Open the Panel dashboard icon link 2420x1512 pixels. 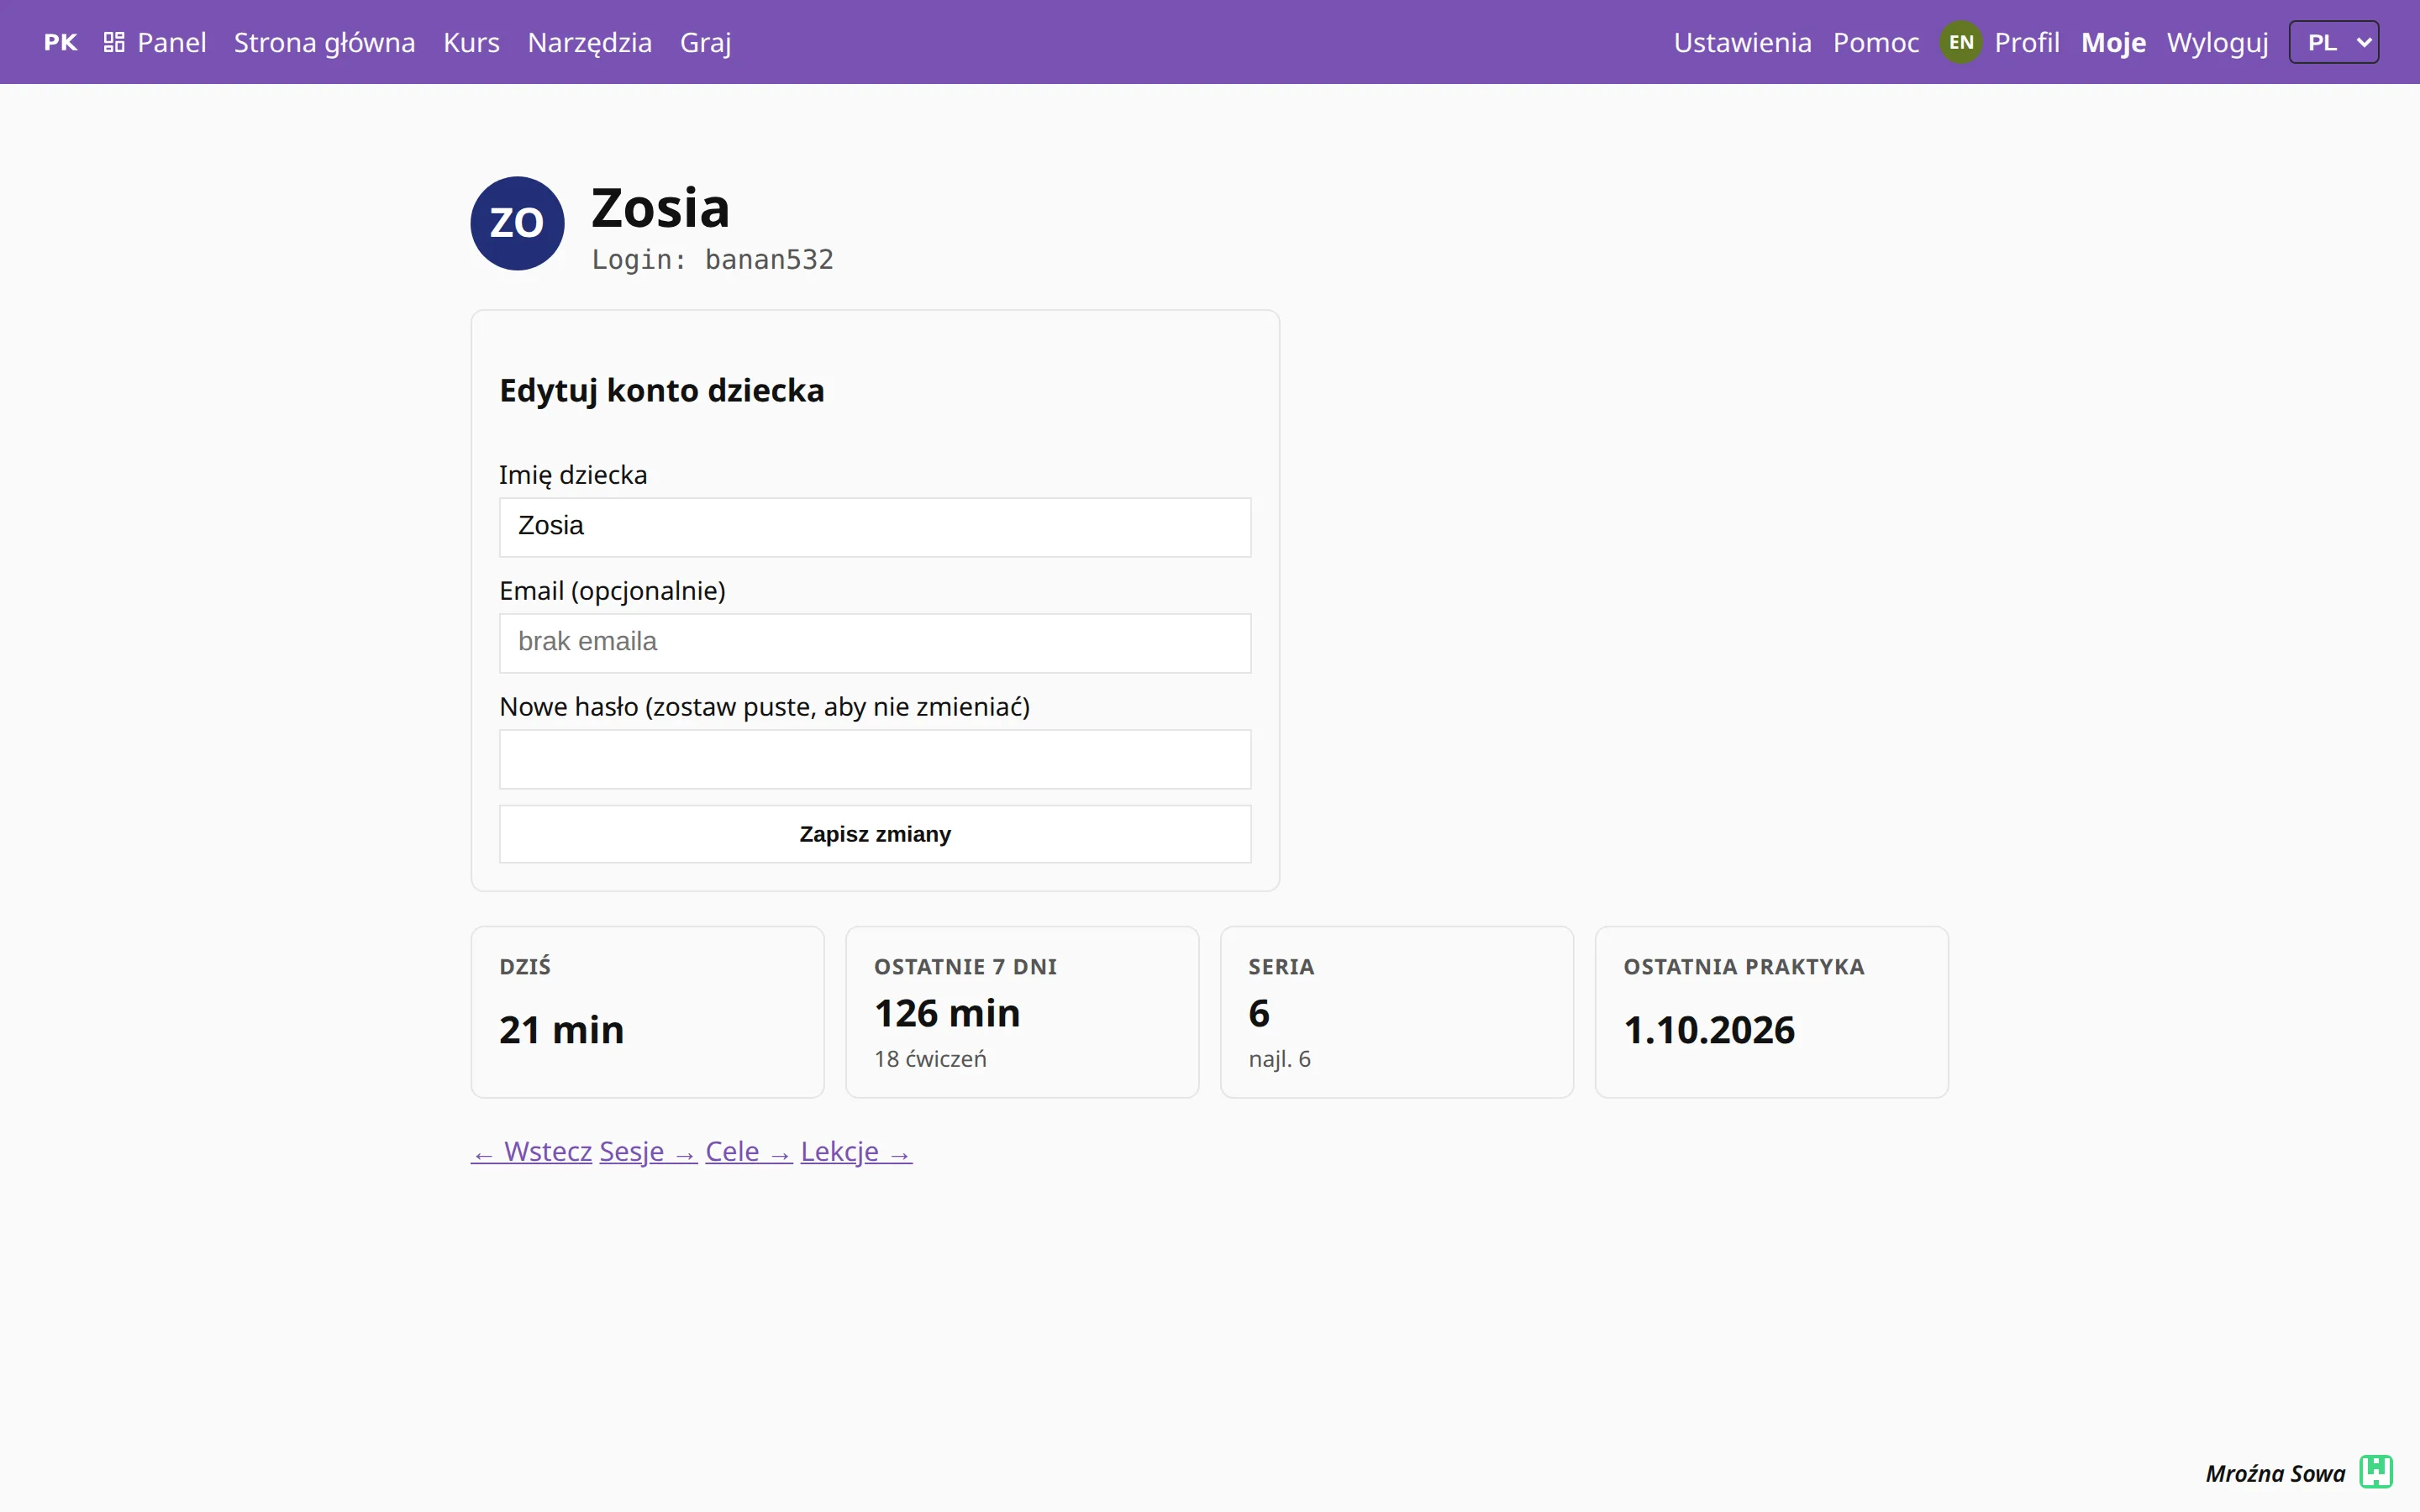[x=155, y=42]
